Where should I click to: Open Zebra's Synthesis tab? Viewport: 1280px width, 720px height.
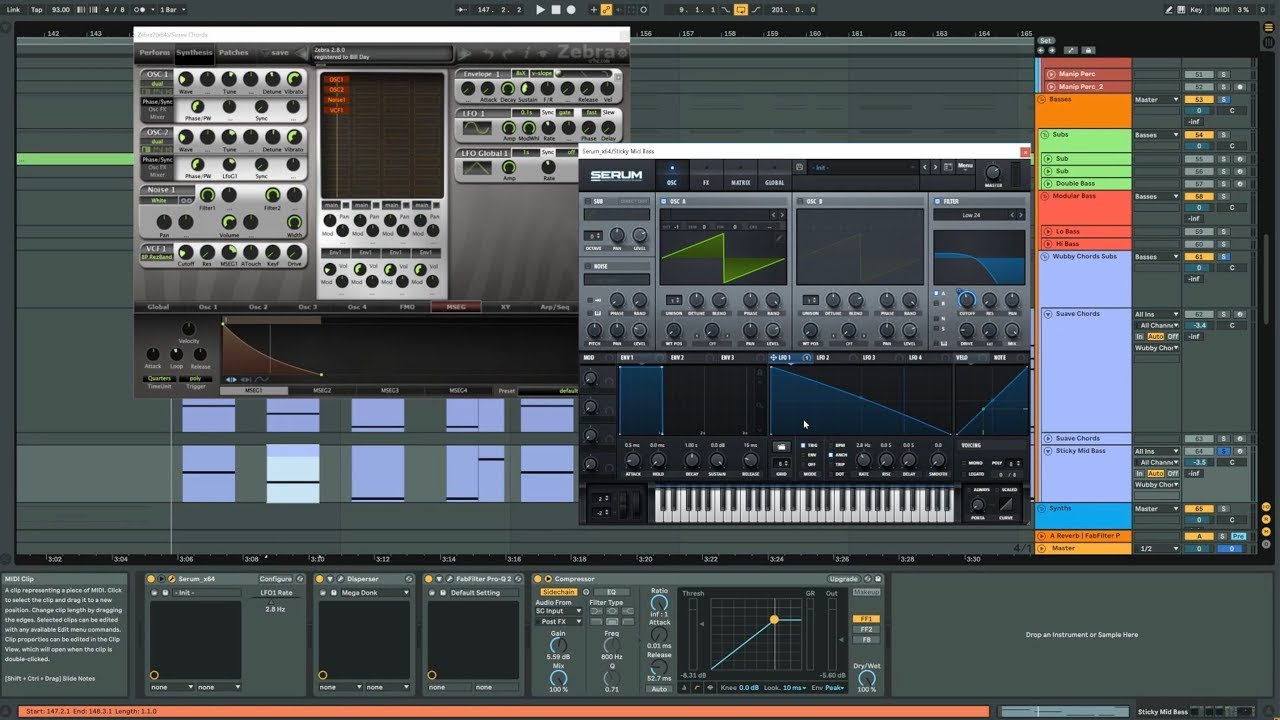coord(194,52)
